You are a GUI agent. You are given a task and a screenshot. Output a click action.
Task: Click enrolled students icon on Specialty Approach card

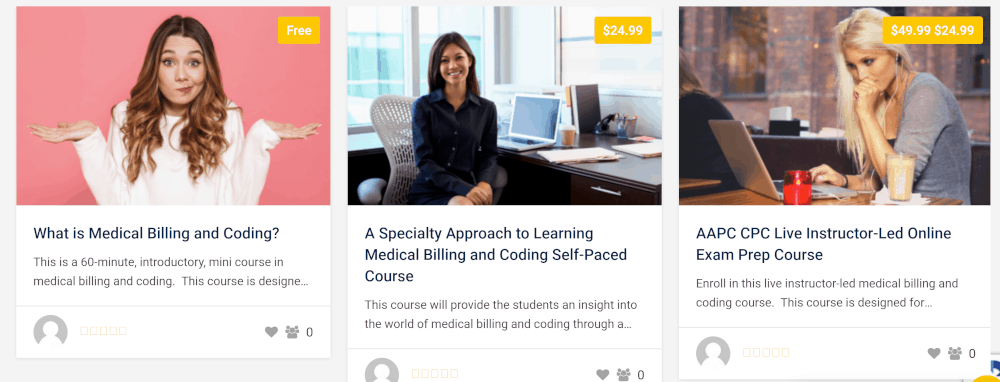tap(624, 374)
